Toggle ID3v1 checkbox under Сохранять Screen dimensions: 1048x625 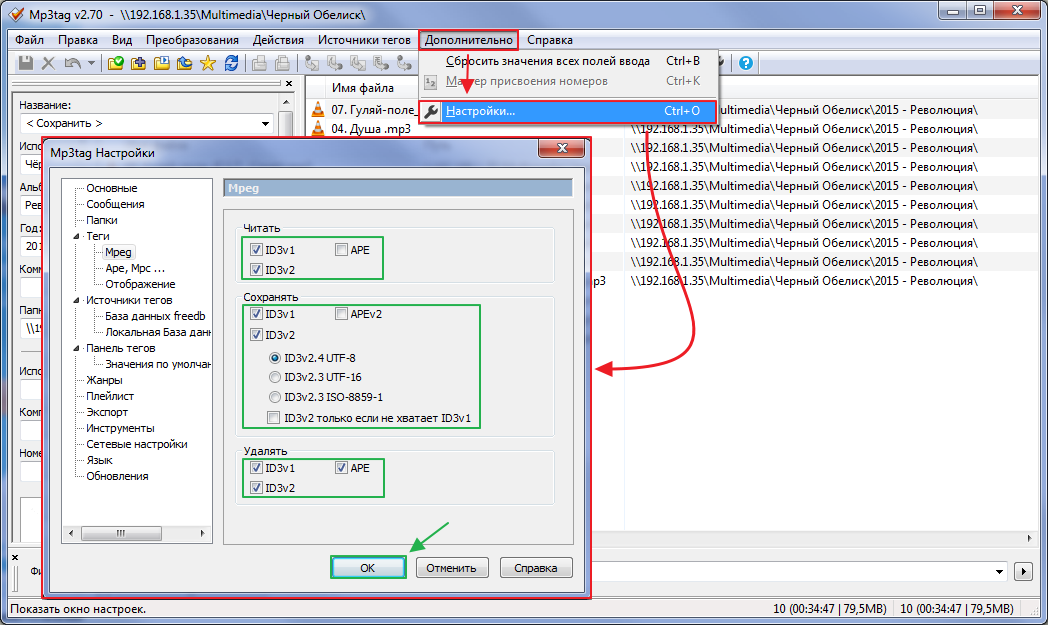(x=256, y=314)
